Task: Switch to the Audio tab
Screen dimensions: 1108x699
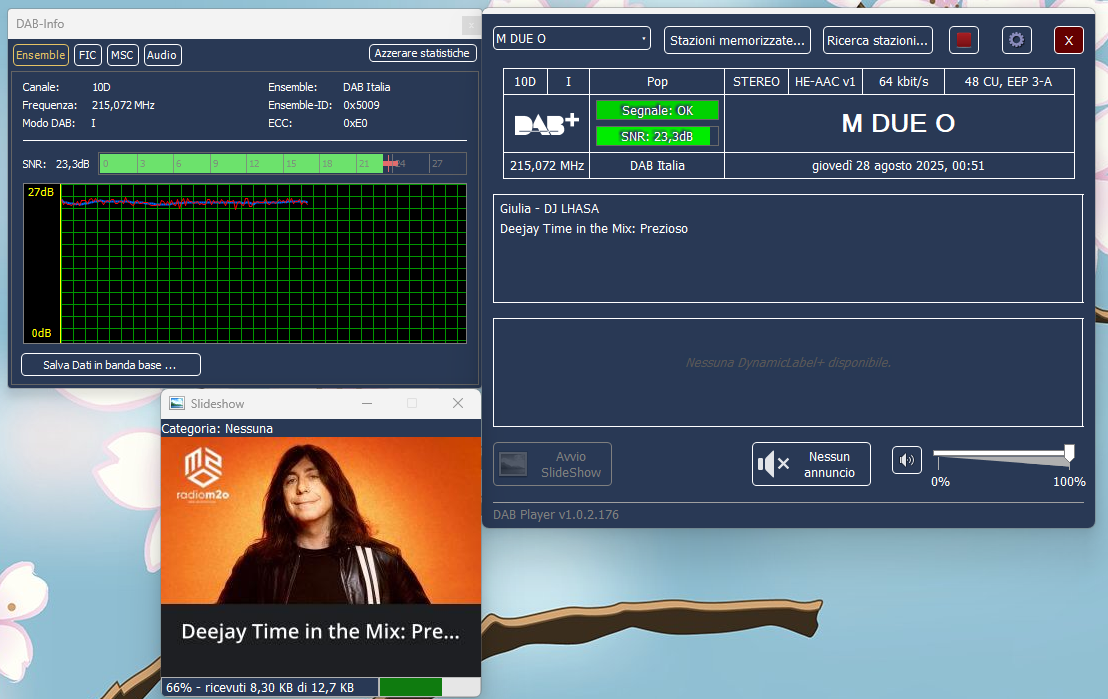Action: click(162, 54)
